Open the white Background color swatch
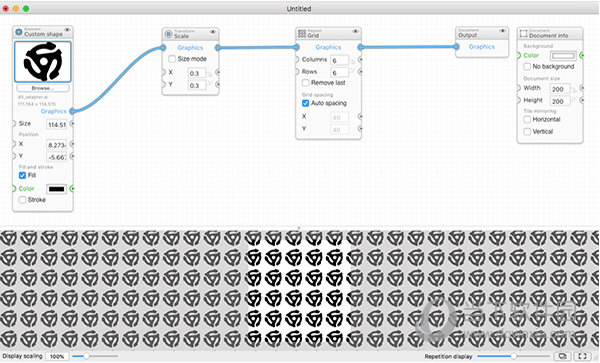 click(x=563, y=56)
